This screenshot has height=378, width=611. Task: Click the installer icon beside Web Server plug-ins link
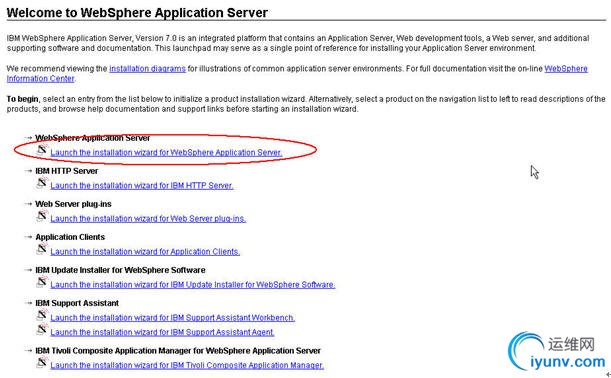[x=42, y=216]
